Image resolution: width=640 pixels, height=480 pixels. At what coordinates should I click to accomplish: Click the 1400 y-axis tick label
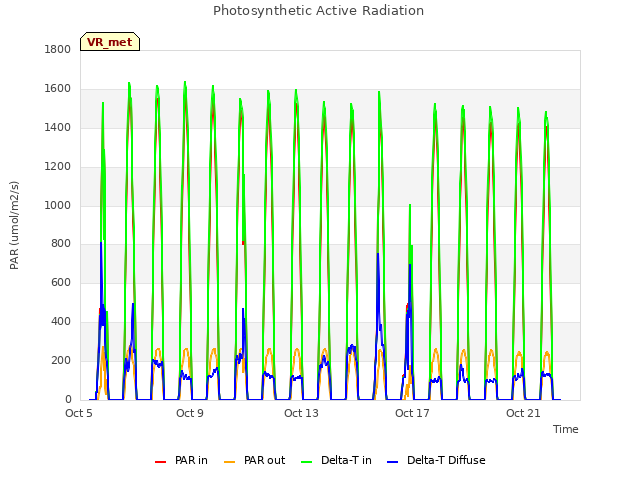coord(58,127)
